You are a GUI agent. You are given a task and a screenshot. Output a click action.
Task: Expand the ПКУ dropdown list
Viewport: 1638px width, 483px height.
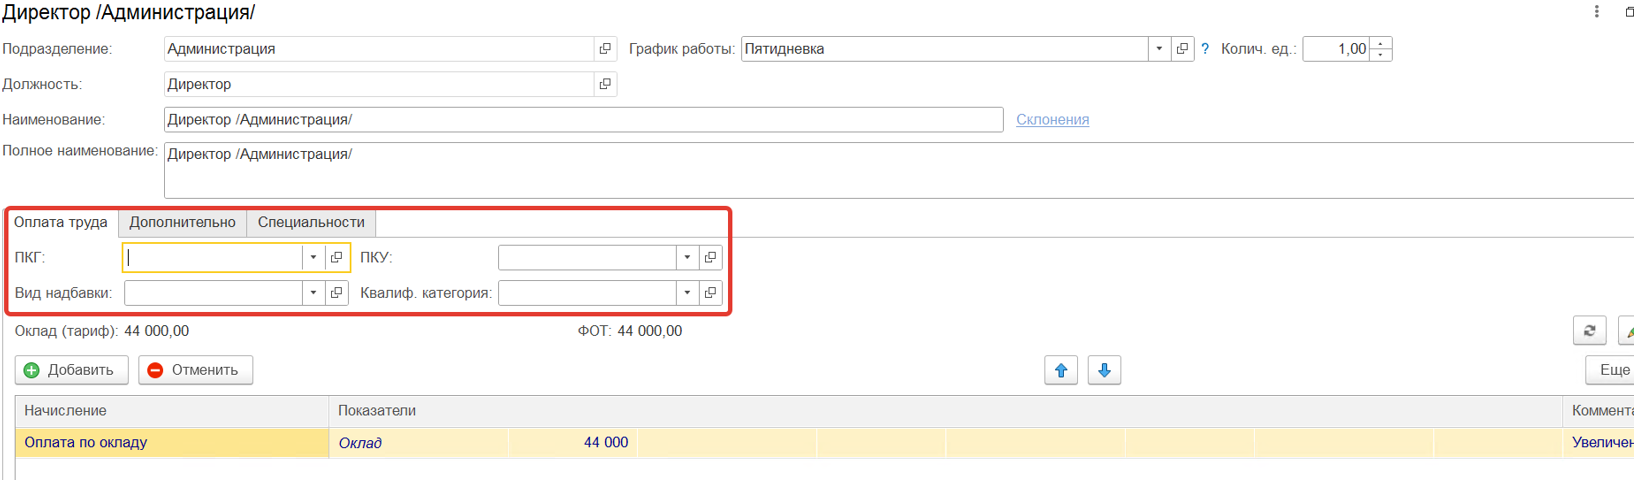(687, 258)
